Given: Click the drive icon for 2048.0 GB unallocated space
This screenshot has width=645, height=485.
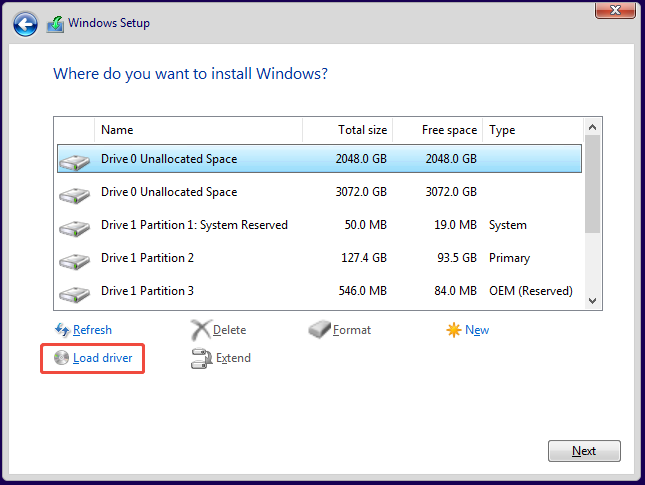Looking at the screenshot, I should click(74, 162).
